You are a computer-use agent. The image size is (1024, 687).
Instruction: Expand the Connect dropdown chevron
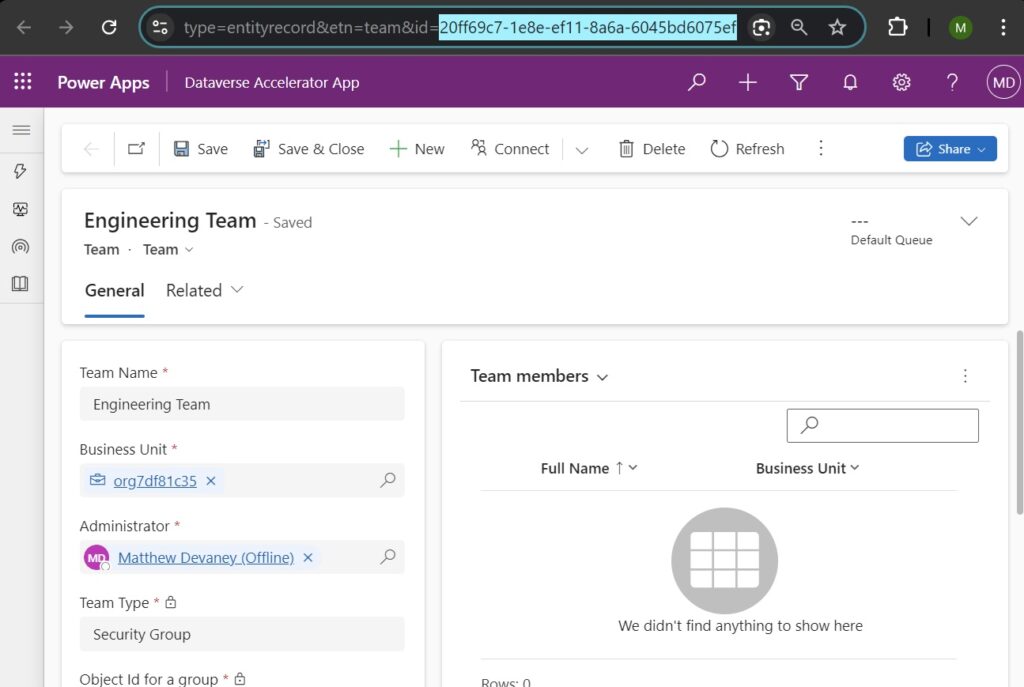coord(581,150)
